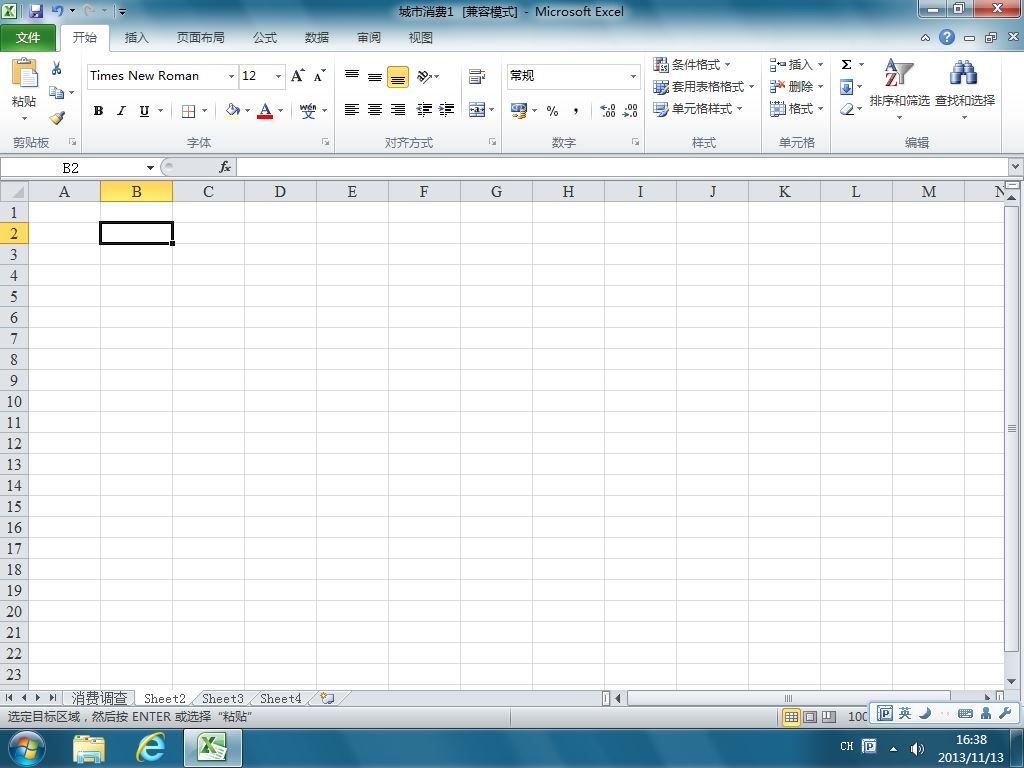Switch to the 页面布局 tab
The height and width of the screenshot is (768, 1024).
pyautogui.click(x=200, y=37)
